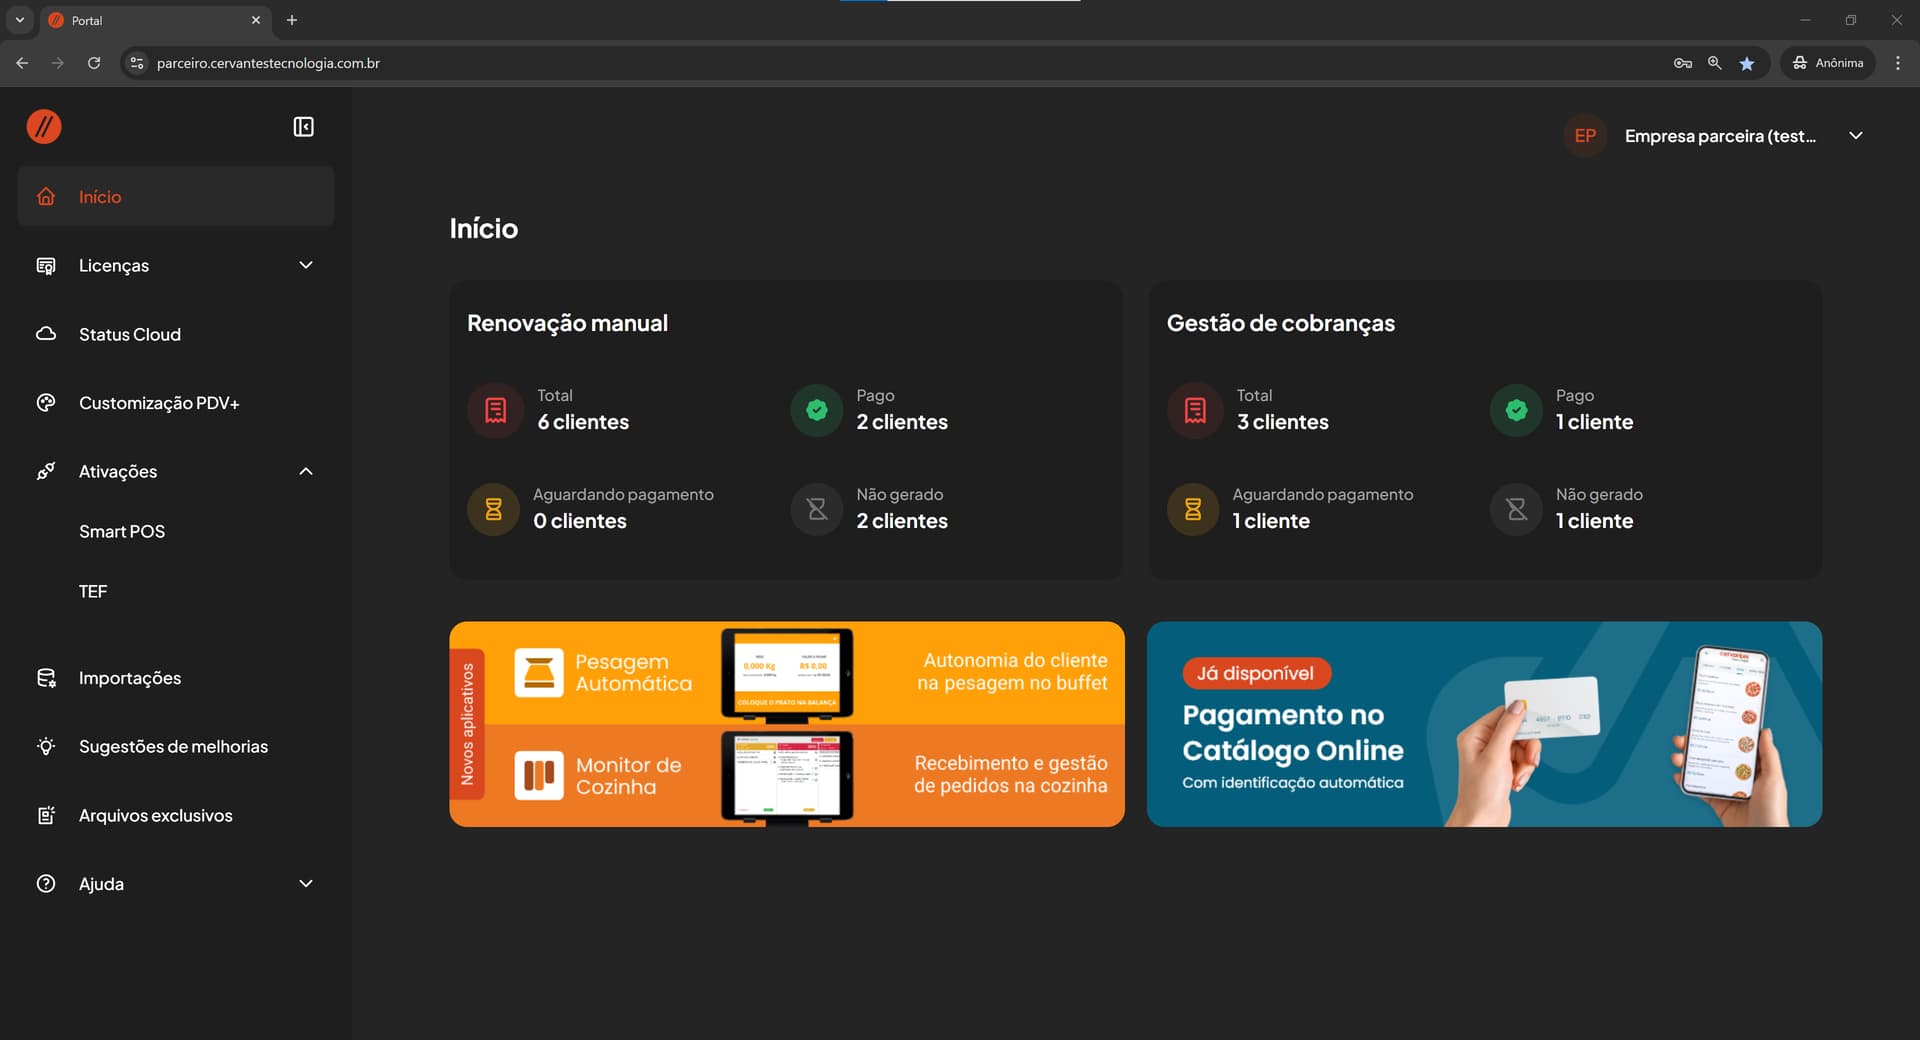Click the Status Cloud icon in sidebar
The image size is (1920, 1040).
point(46,334)
